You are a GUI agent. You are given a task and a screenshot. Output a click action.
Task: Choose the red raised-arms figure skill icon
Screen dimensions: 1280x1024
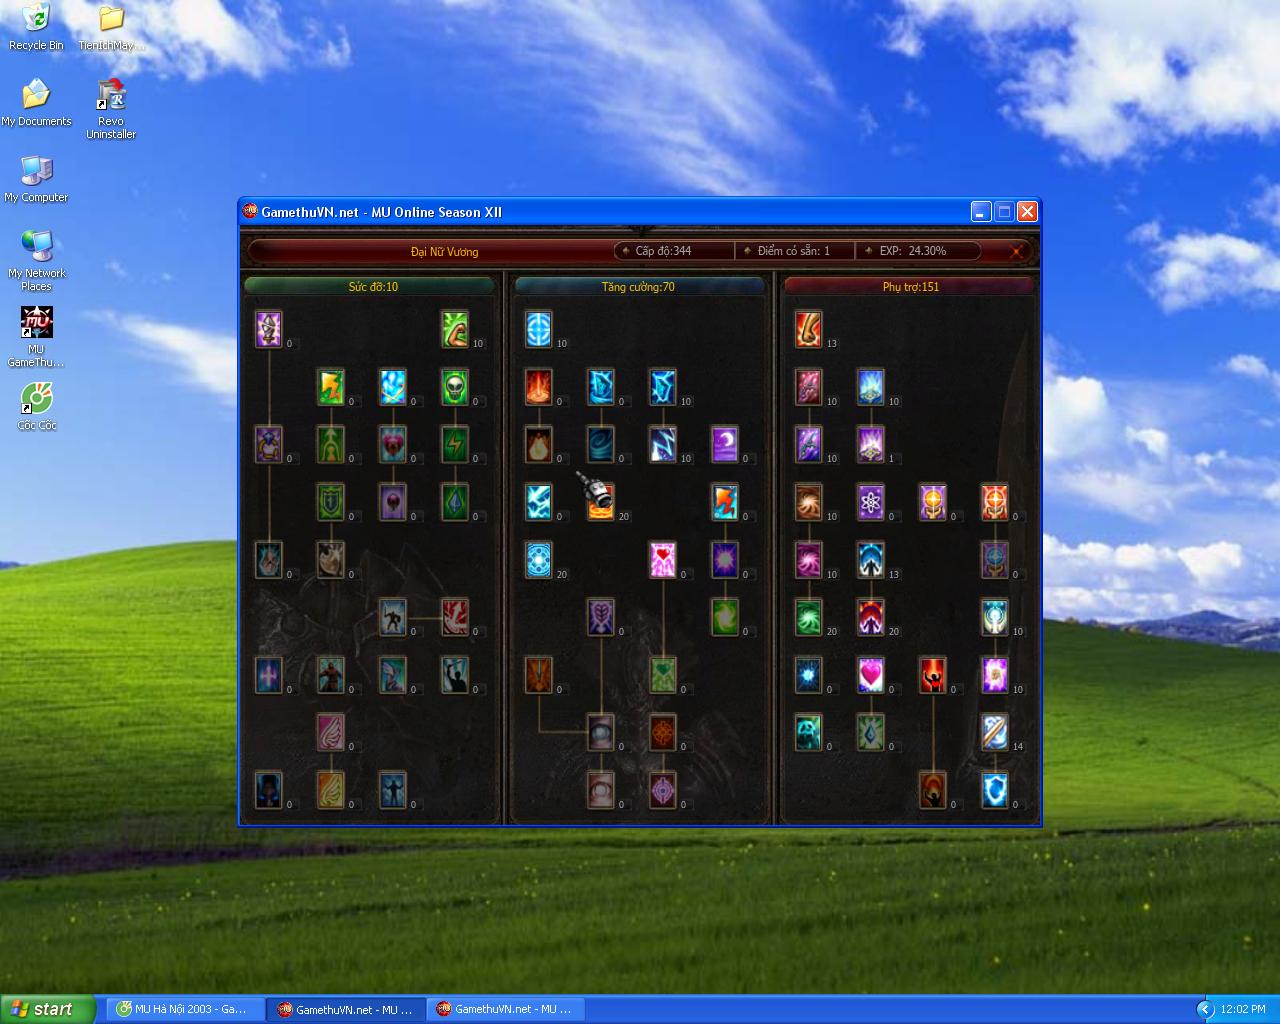933,674
